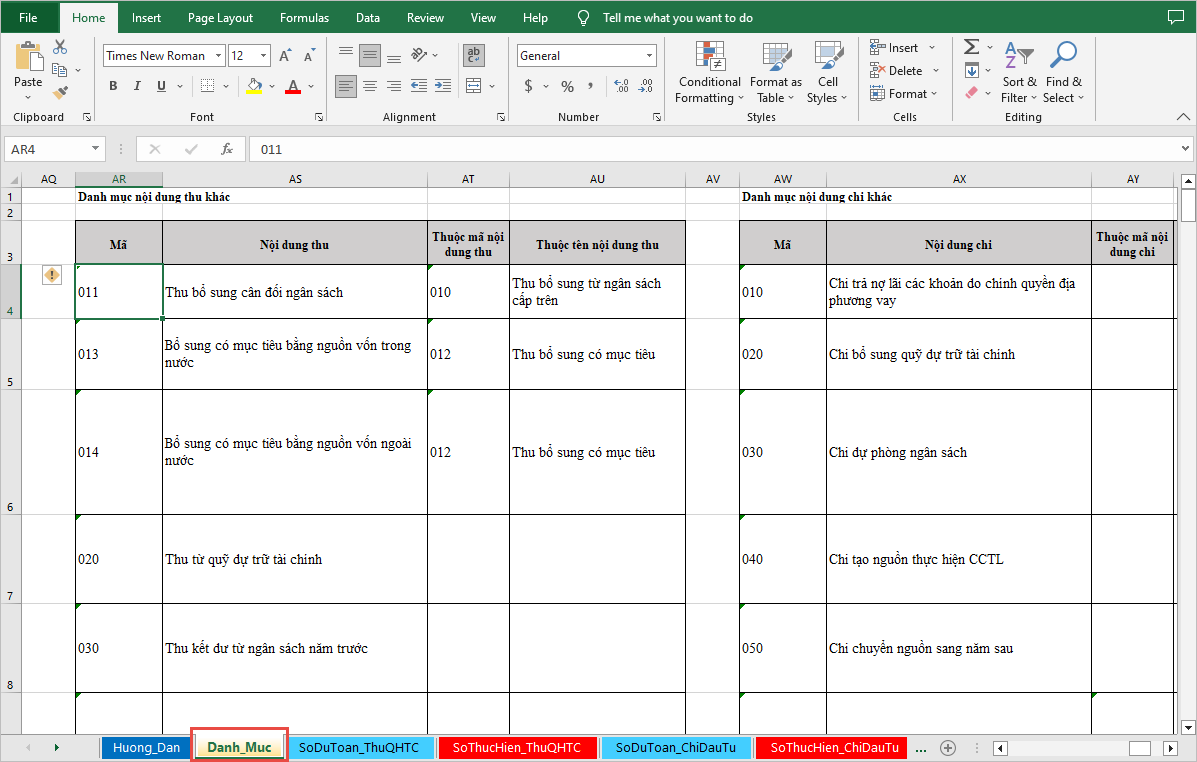Screen dimensions: 1197x762
Task: Open the Find & Select tool
Action: (x=1063, y=72)
